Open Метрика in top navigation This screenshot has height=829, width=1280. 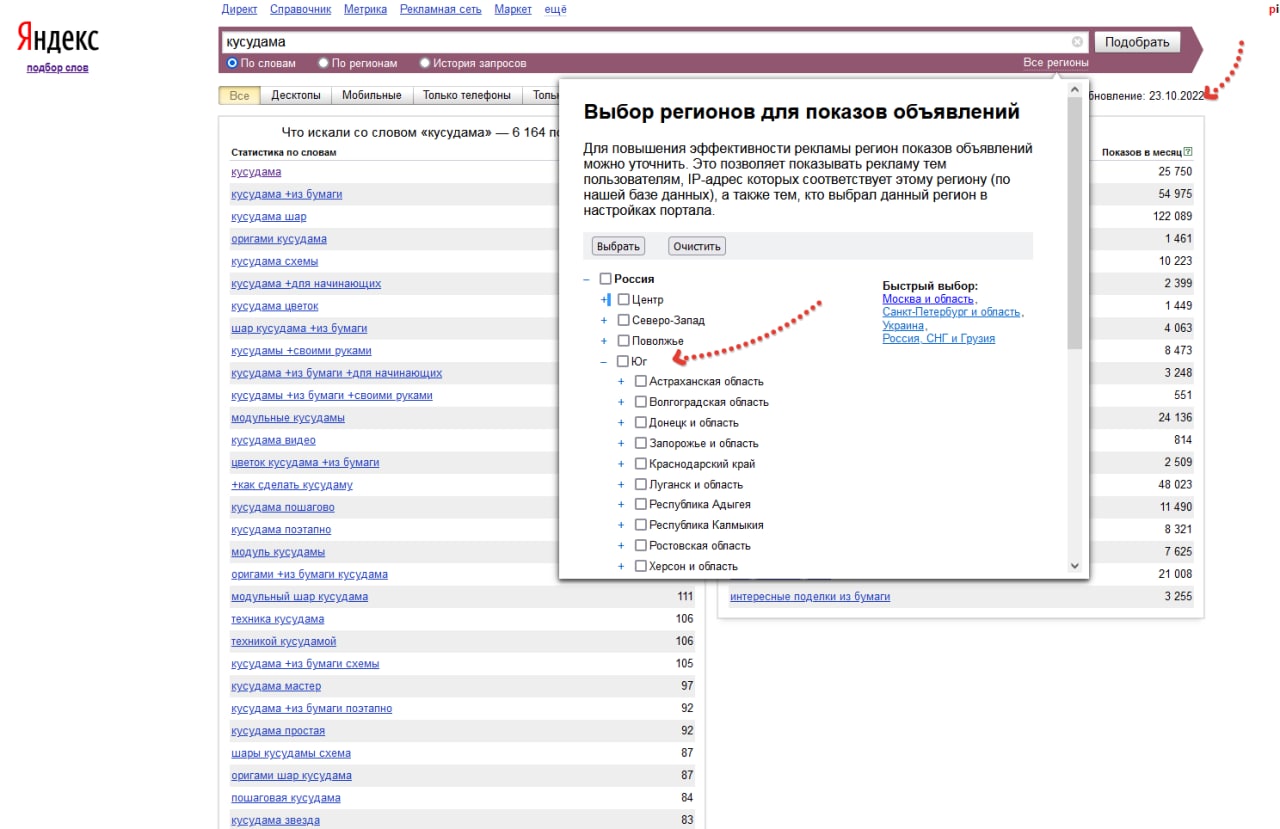(365, 9)
